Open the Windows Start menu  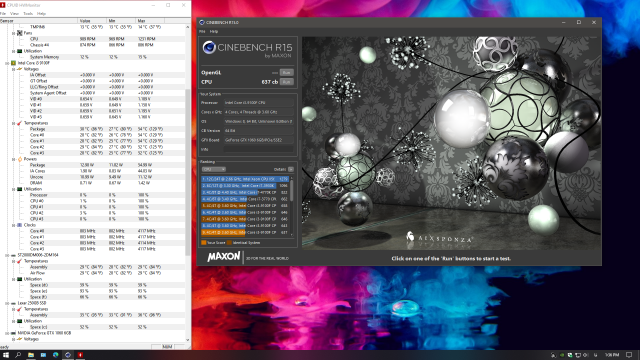tap(6, 355)
